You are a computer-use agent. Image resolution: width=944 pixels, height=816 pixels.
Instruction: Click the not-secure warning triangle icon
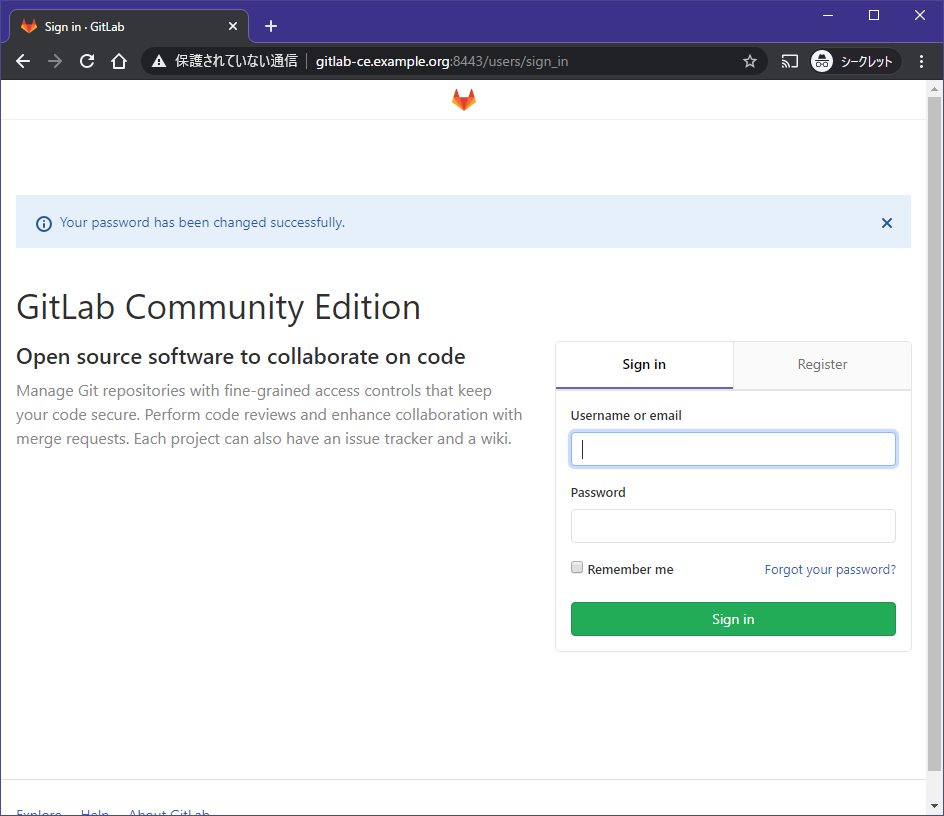coord(159,61)
